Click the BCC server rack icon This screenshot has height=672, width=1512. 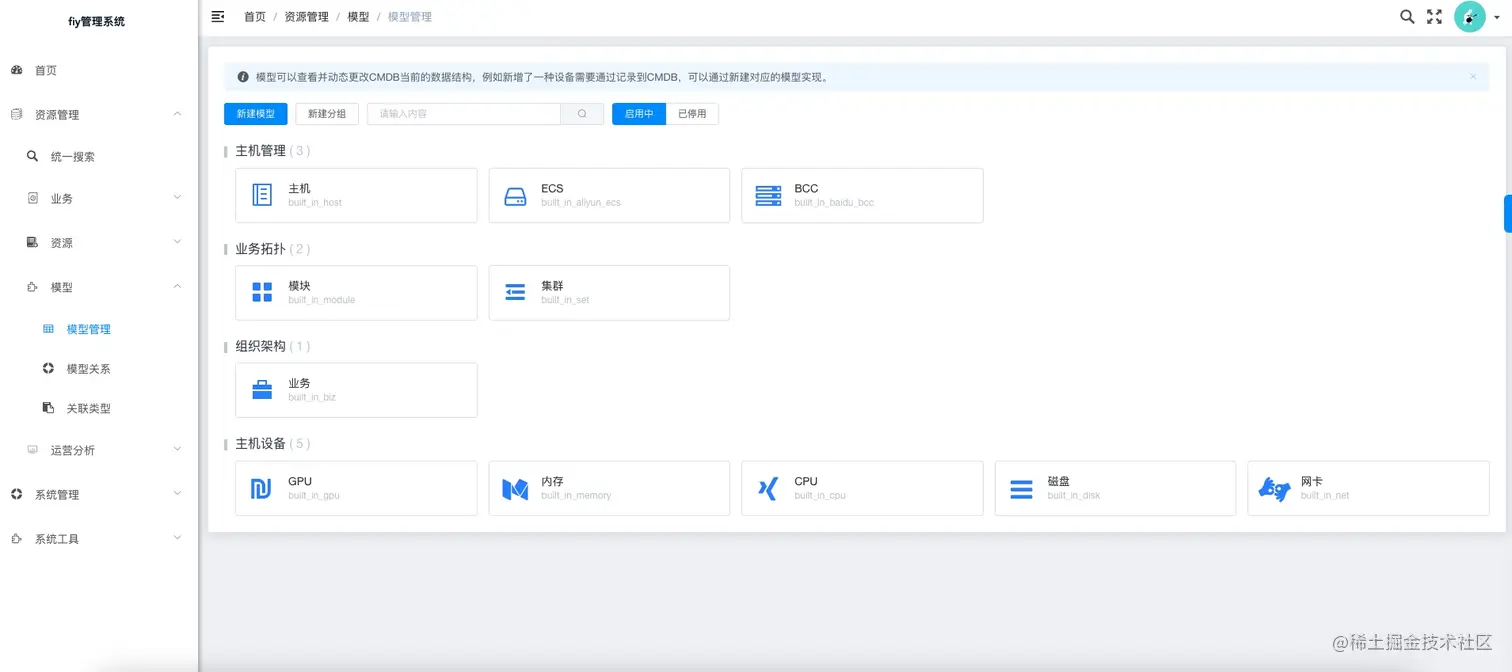point(768,195)
